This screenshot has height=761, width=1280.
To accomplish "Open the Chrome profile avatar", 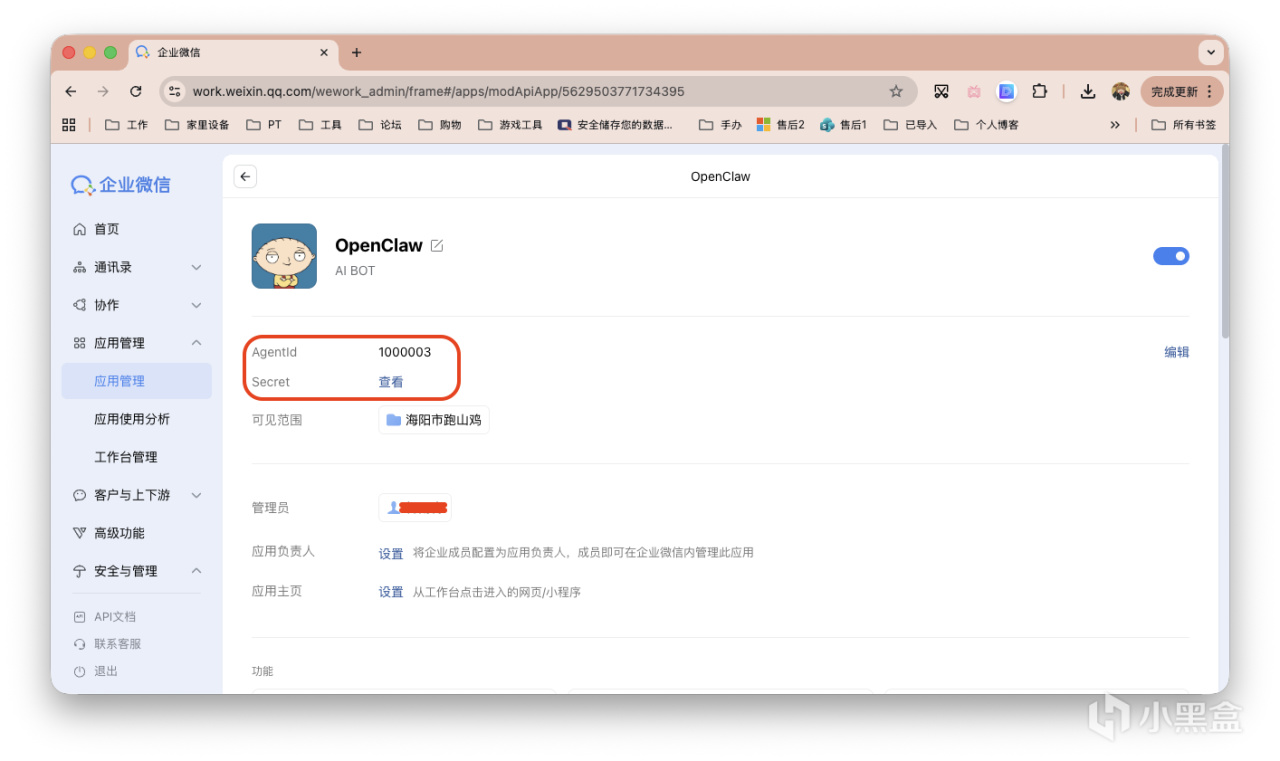I will point(1120,91).
